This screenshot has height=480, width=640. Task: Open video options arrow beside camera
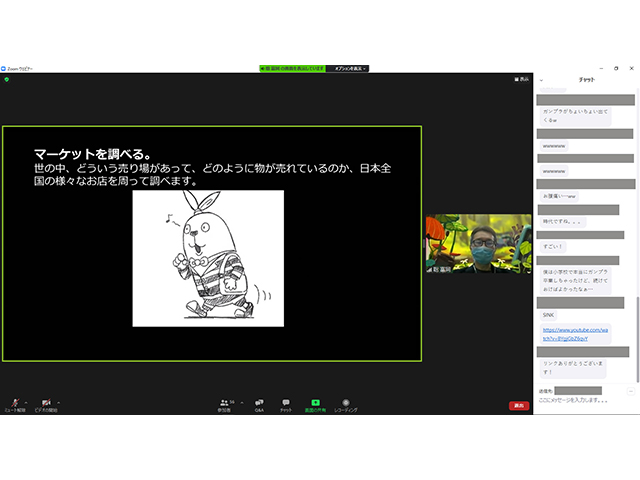coord(58,403)
